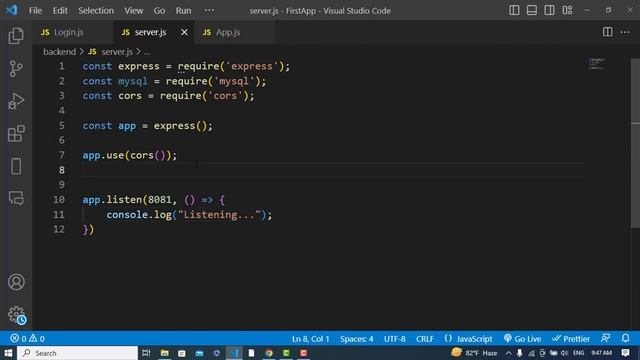This screenshot has width=640, height=360.
Task: Click the Windows taskbar Search box
Action: 78,353
